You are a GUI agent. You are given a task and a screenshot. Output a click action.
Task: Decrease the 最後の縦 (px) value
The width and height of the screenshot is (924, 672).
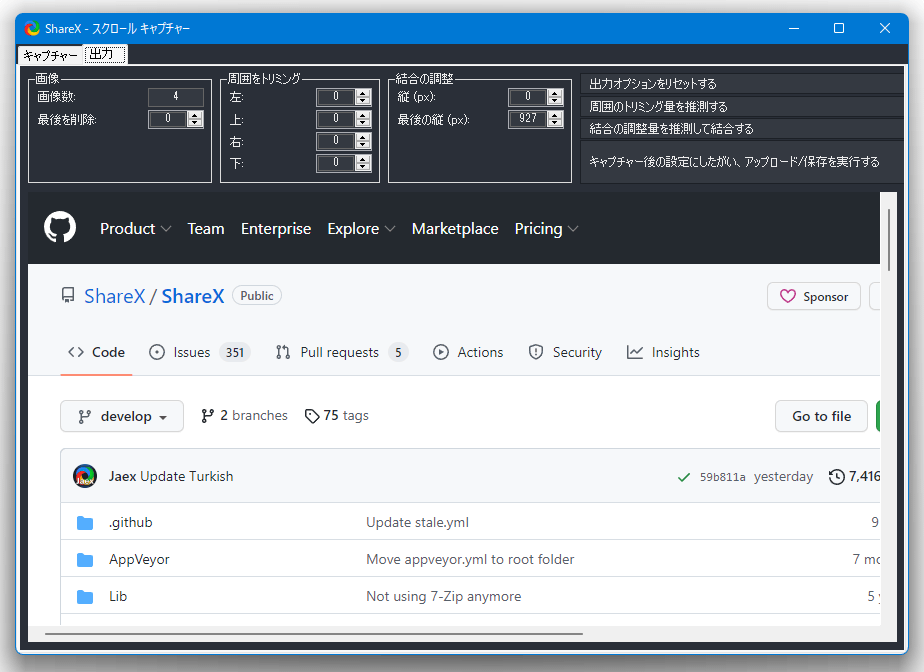[x=555, y=123]
